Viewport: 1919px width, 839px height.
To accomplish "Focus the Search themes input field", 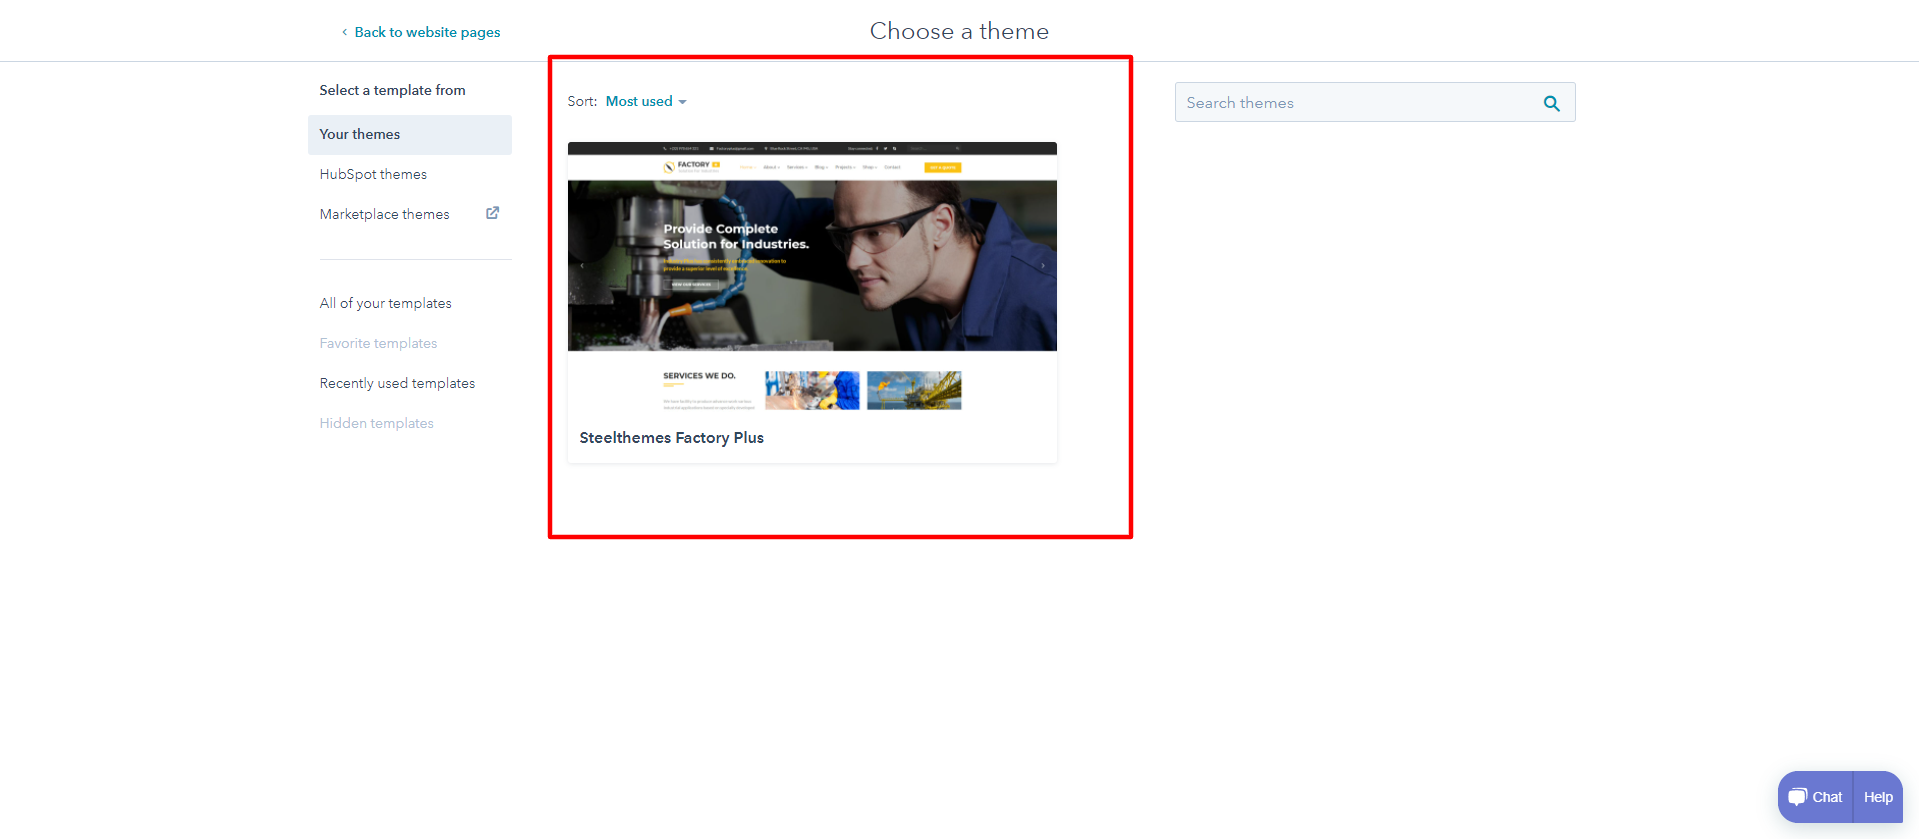I will 1355,102.
